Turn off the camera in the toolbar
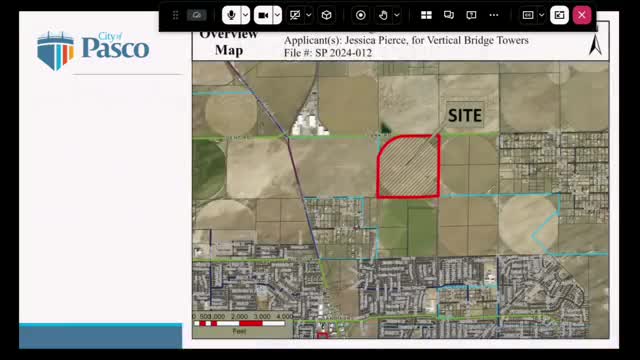640x360 pixels. 263,15
